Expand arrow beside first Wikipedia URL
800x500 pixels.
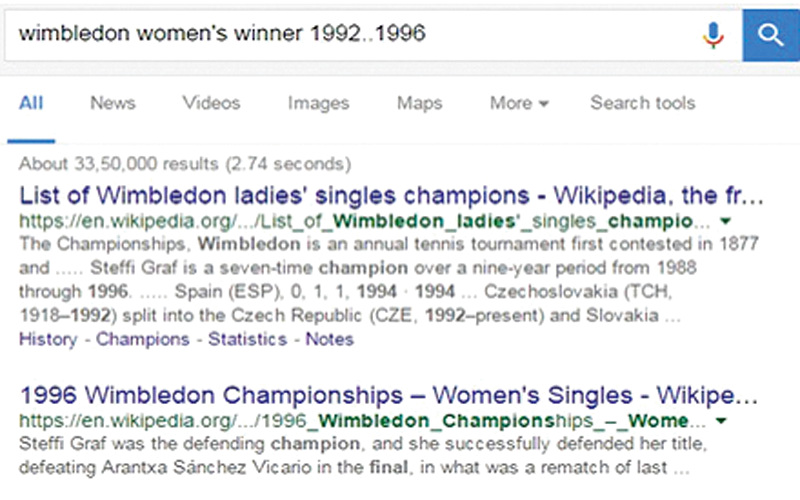click(x=725, y=220)
